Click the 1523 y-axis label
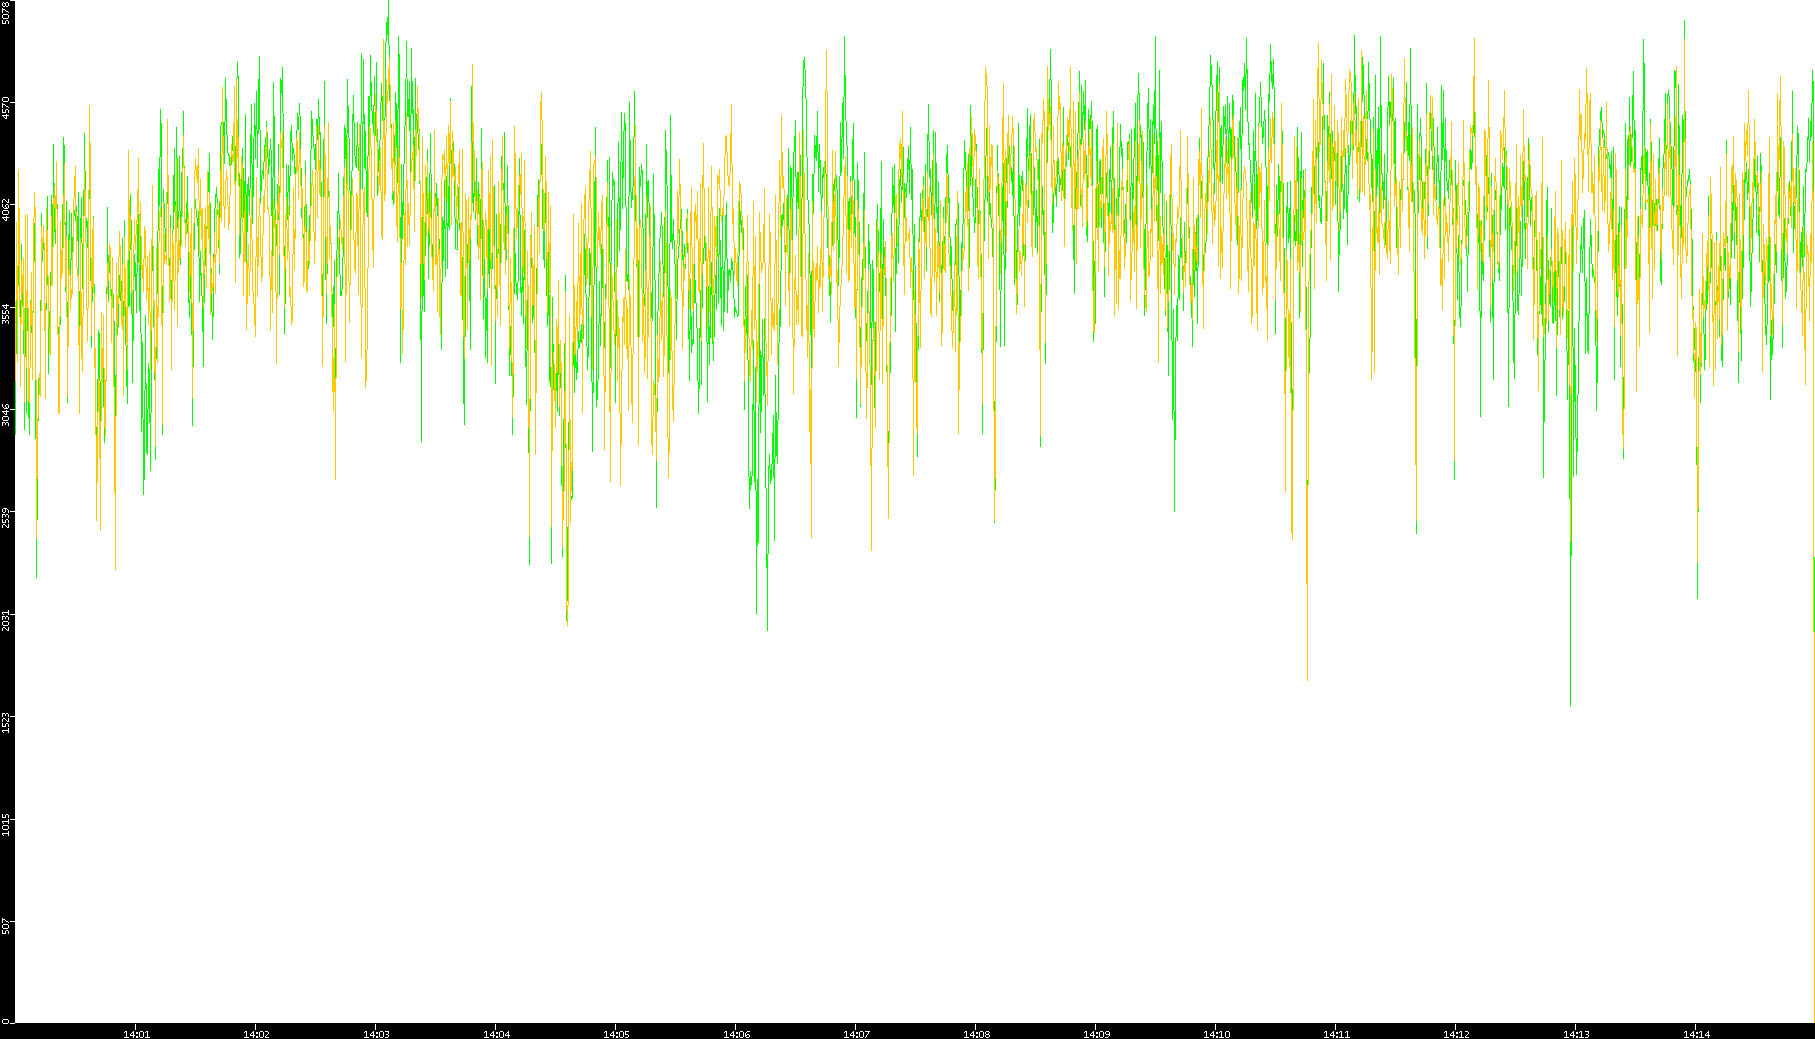This screenshot has width=1815, height=1039. pos(6,722)
